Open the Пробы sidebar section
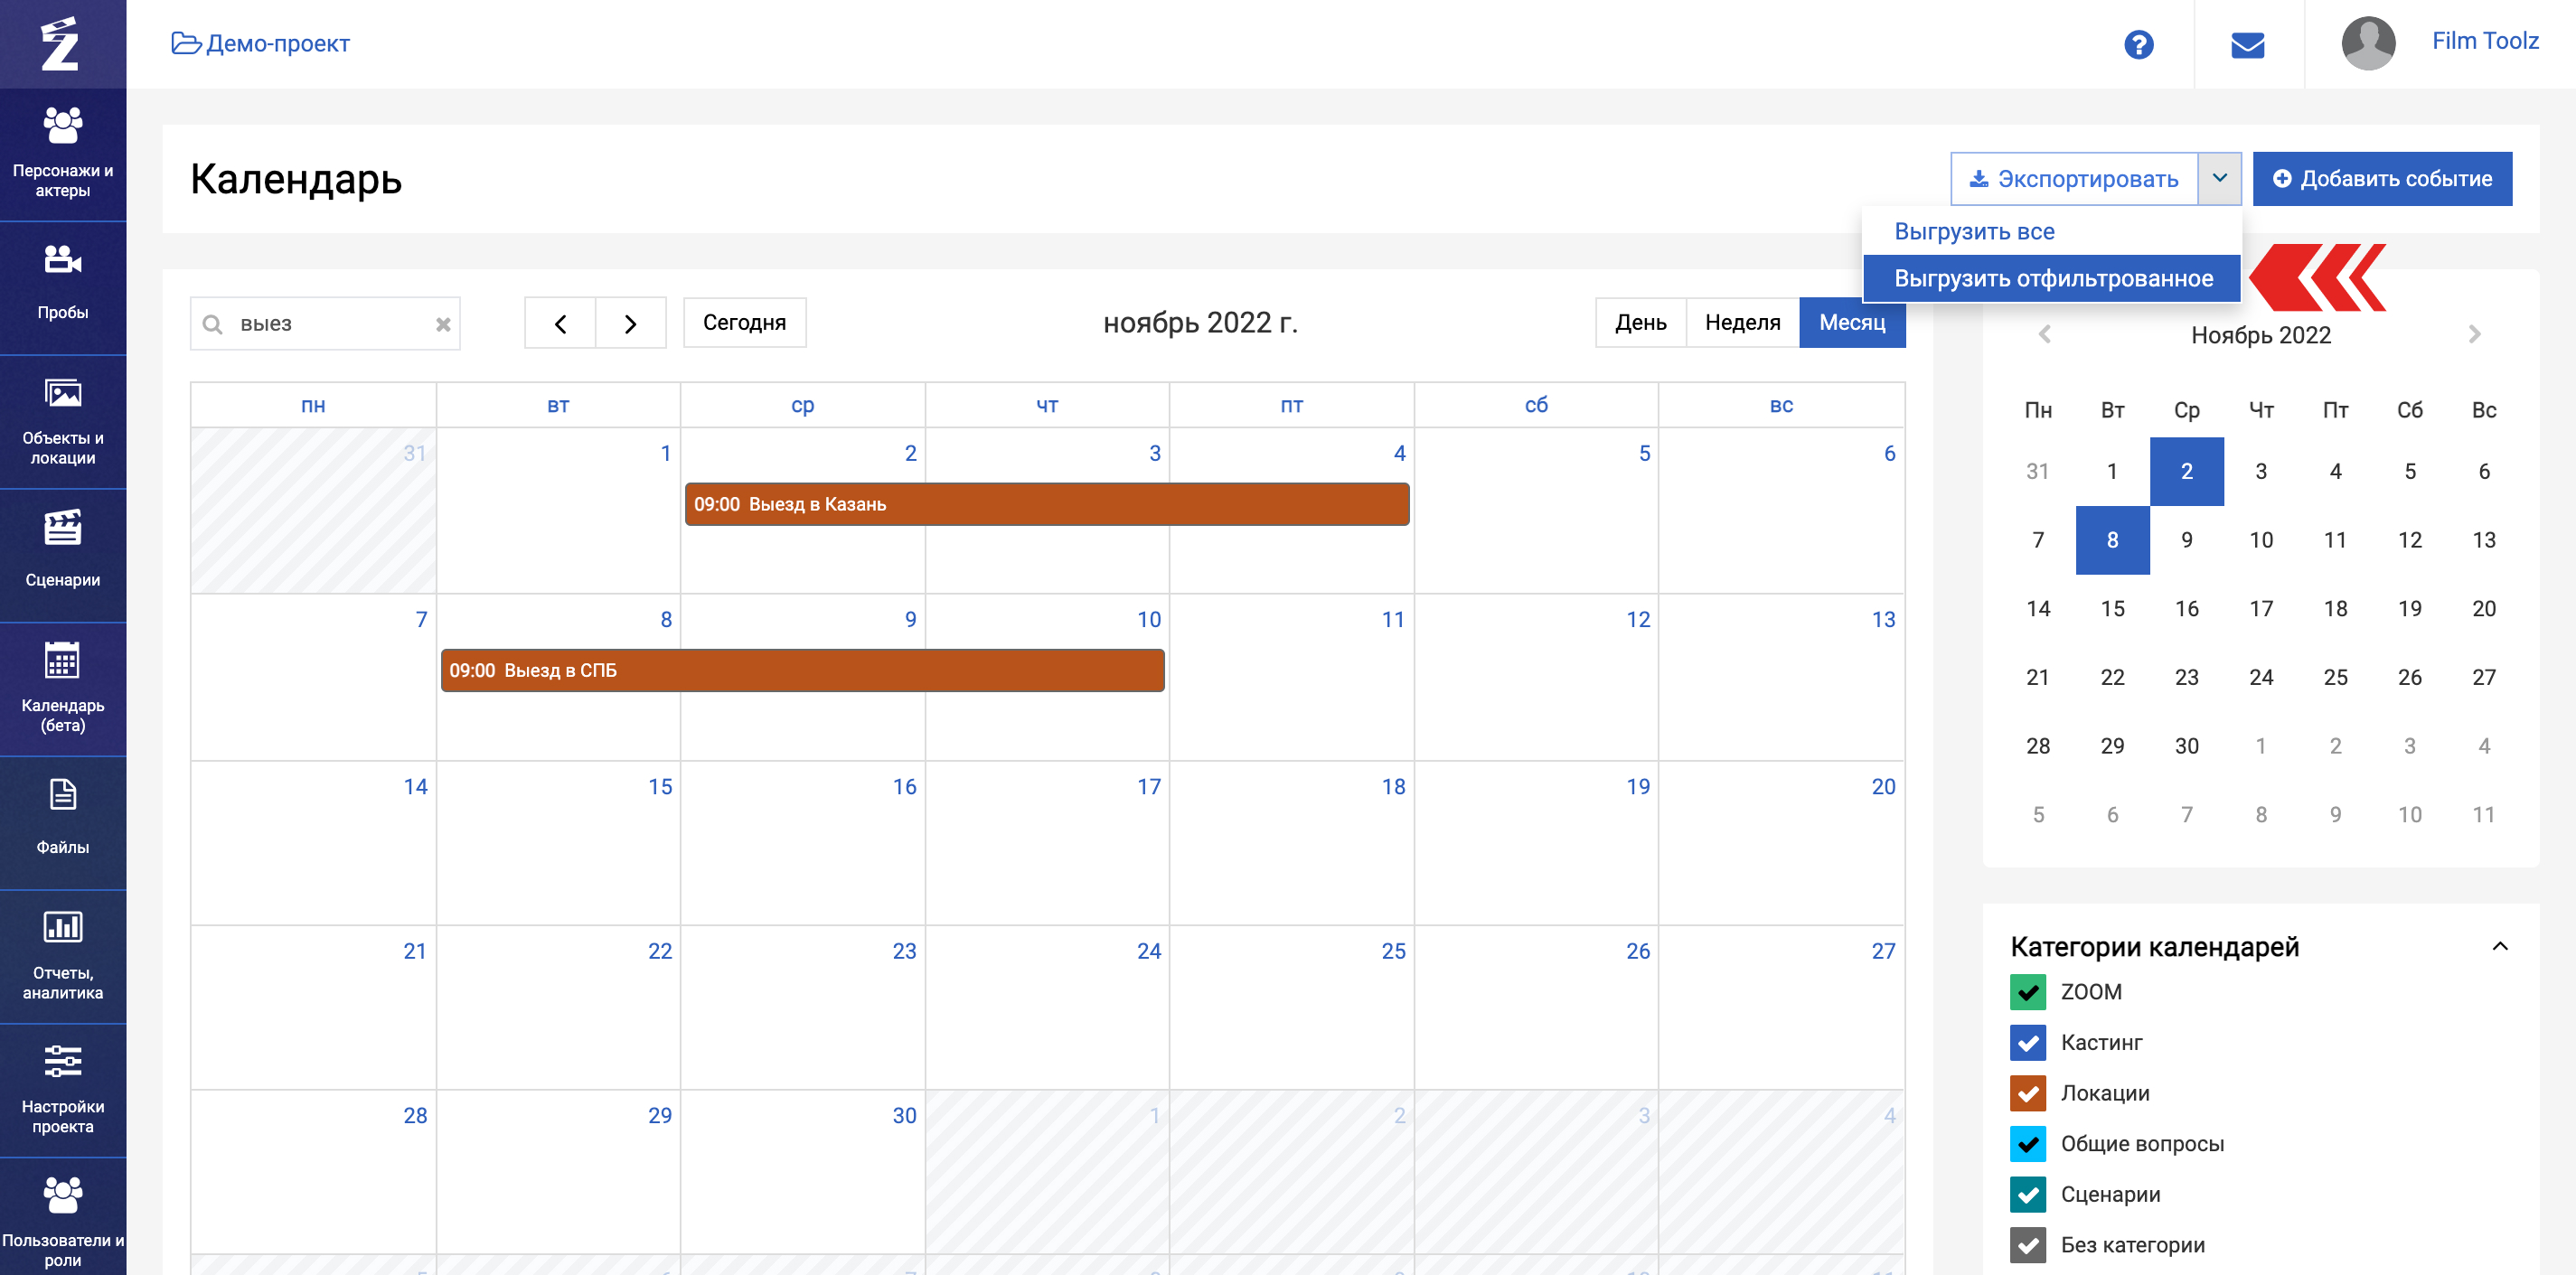This screenshot has height=1275, width=2576. tap(63, 288)
